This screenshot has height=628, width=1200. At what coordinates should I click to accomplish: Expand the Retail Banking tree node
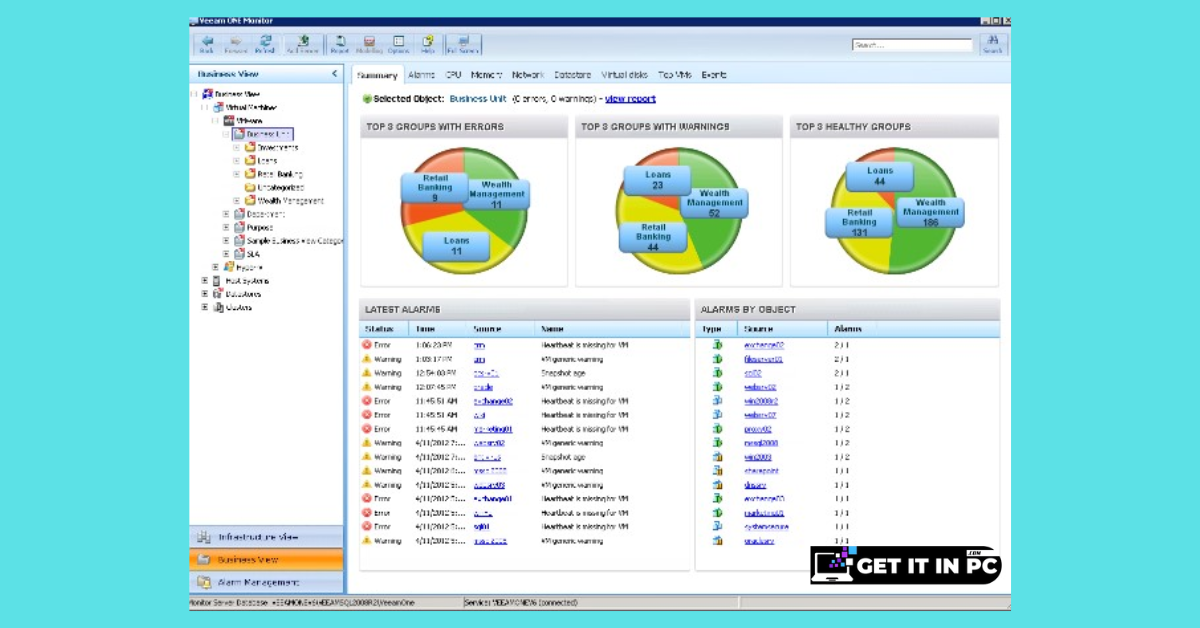click(x=237, y=174)
